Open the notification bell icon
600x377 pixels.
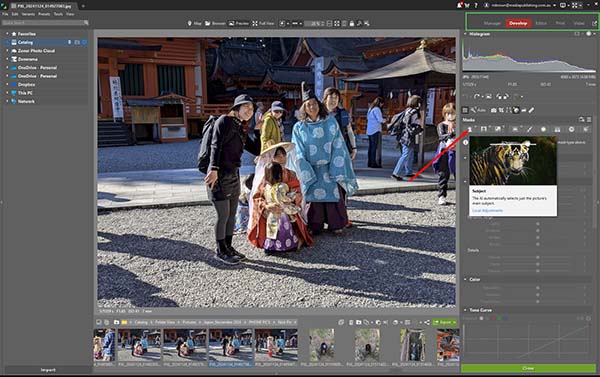[x=459, y=5]
